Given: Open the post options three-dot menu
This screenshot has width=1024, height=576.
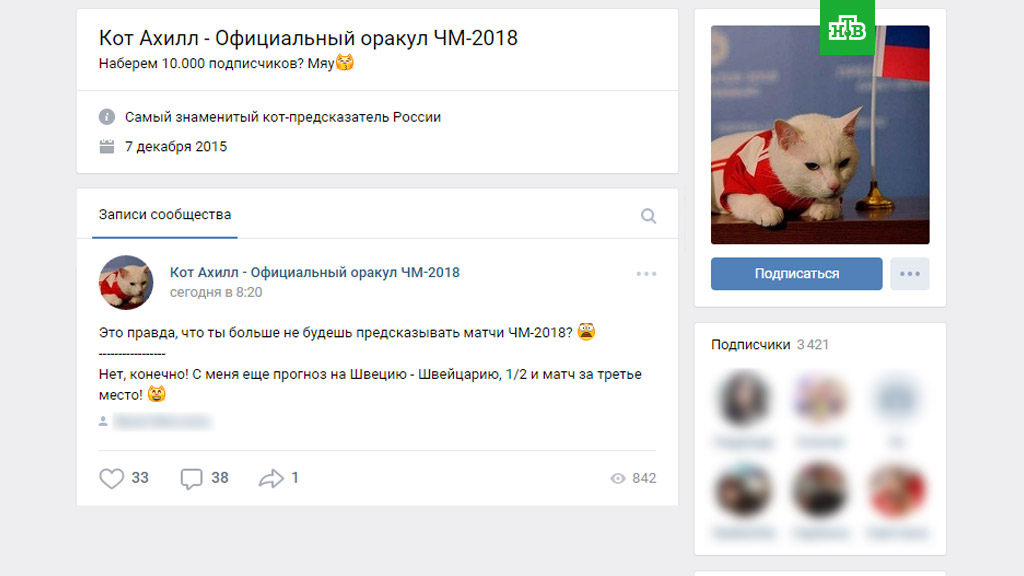Looking at the screenshot, I should [647, 274].
